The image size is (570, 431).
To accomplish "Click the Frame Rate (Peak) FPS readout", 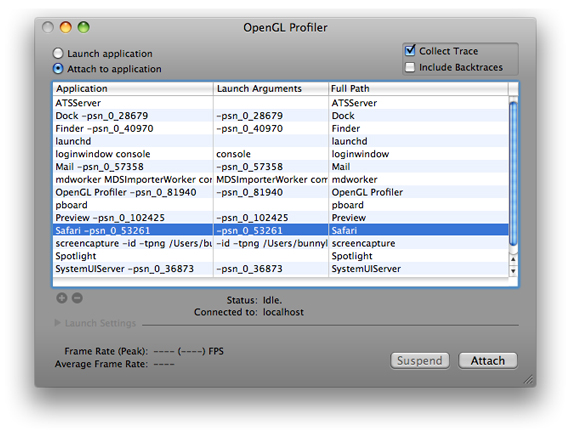I will [x=144, y=351].
